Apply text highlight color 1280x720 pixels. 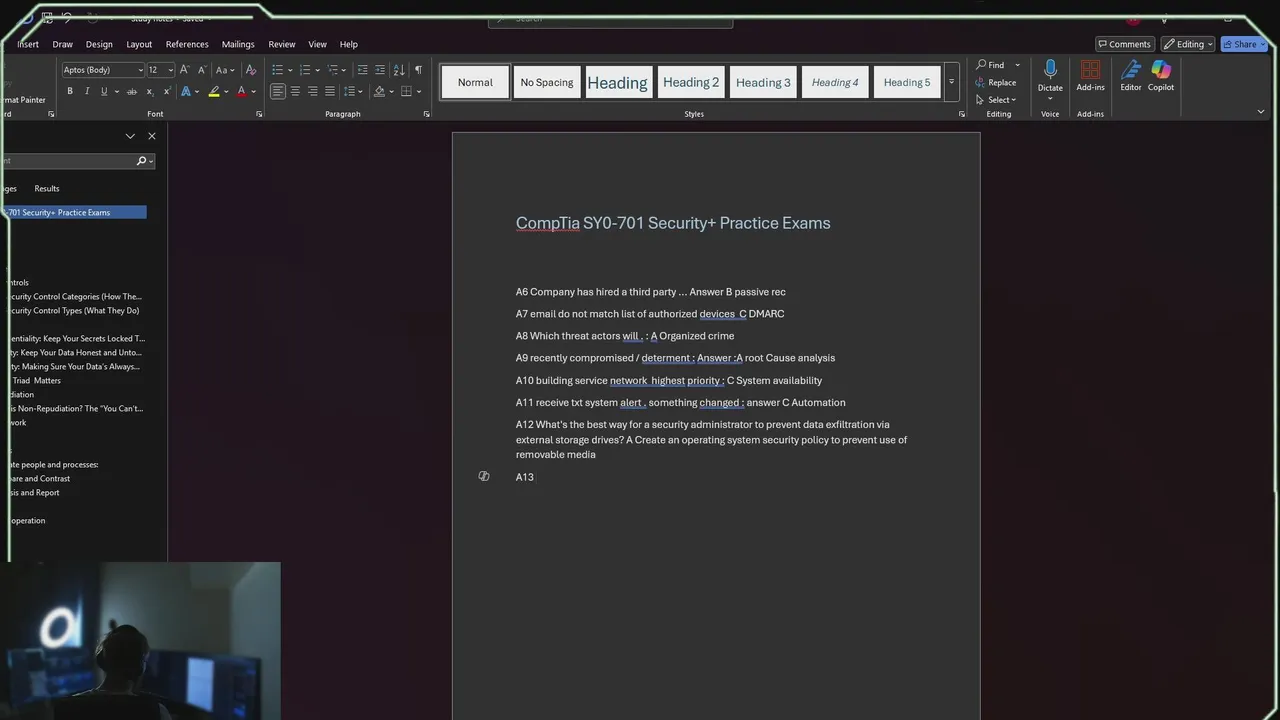(213, 91)
